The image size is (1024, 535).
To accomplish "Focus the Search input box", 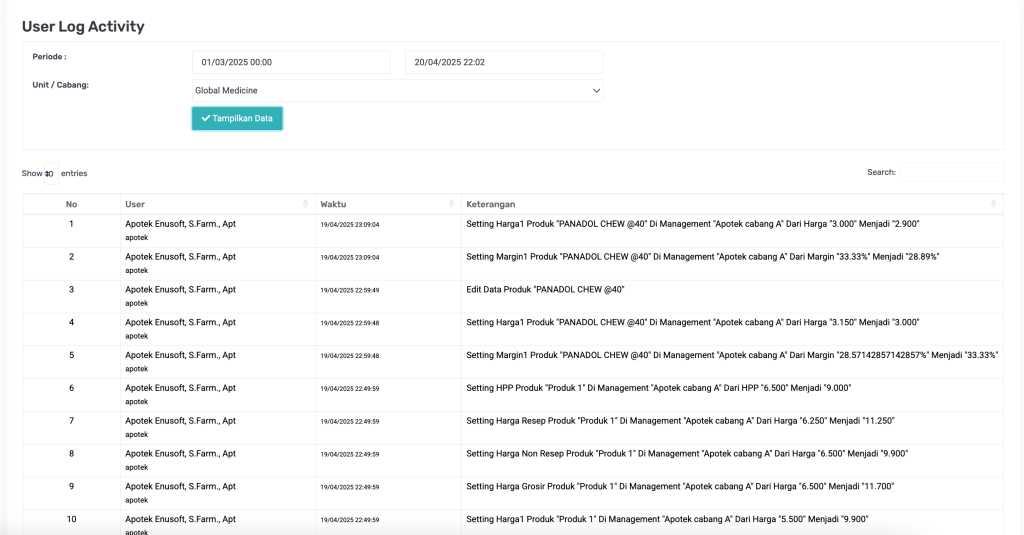I will (951, 172).
